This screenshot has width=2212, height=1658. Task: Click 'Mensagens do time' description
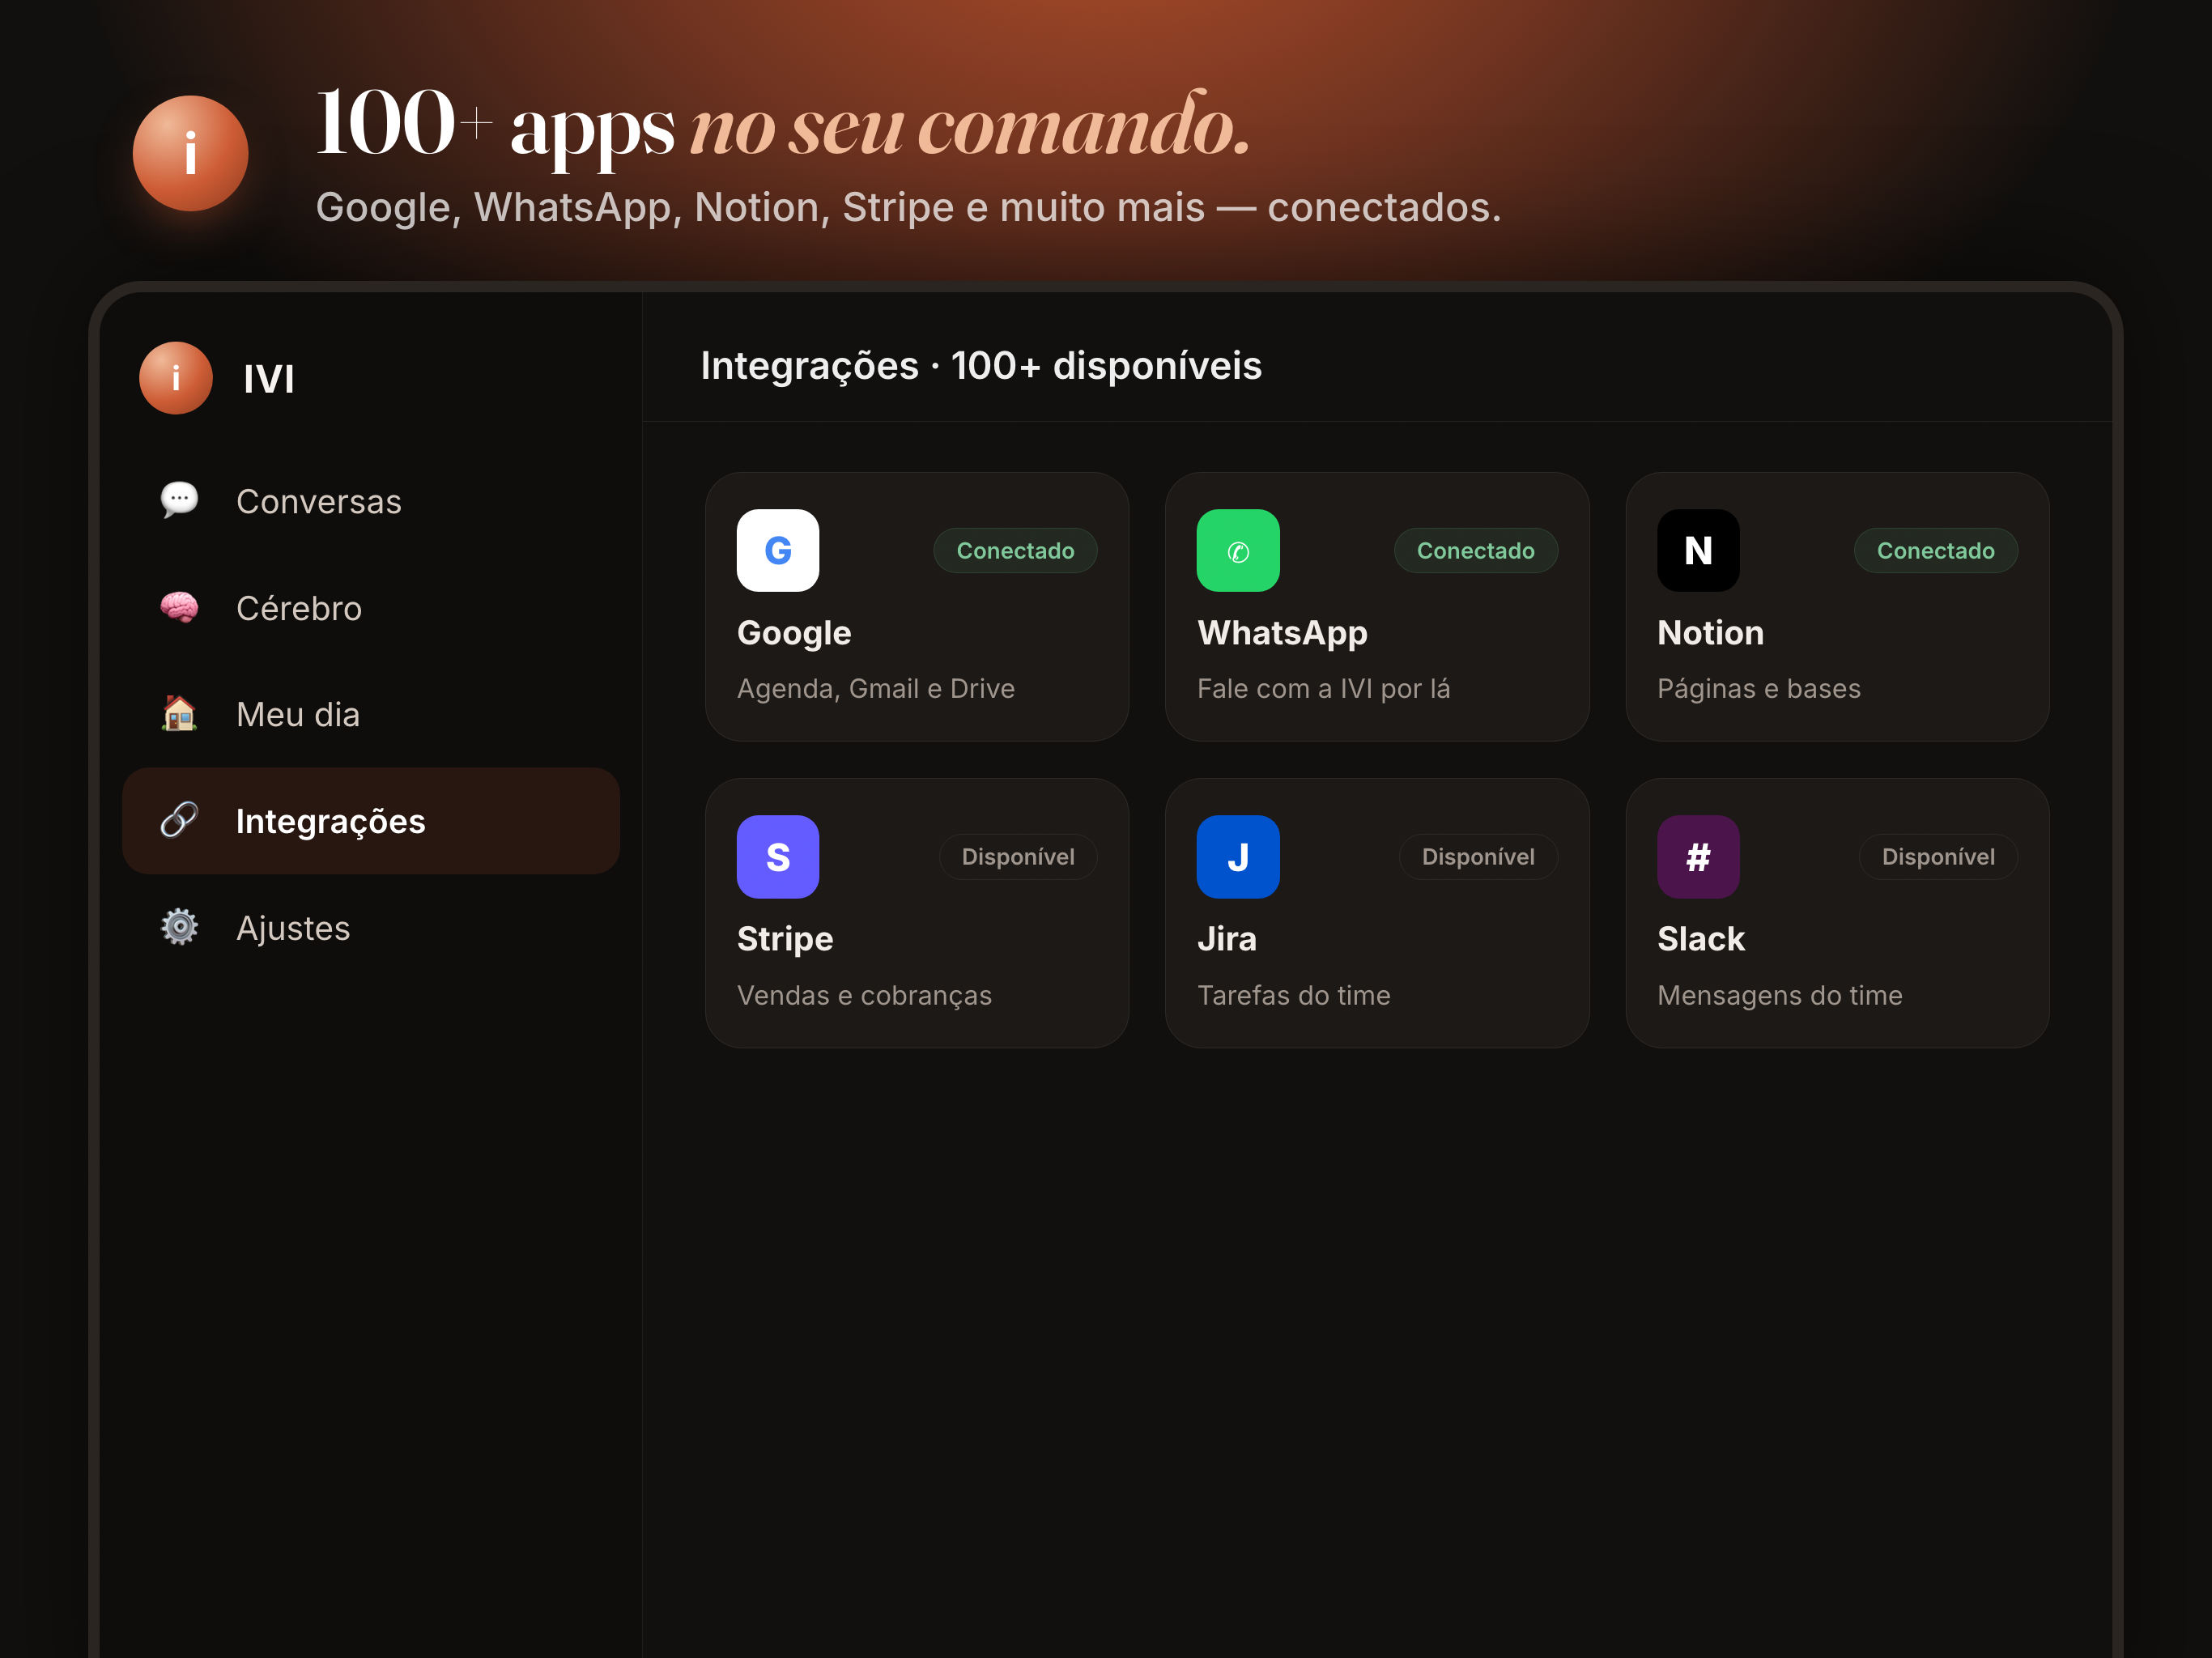coord(1779,995)
